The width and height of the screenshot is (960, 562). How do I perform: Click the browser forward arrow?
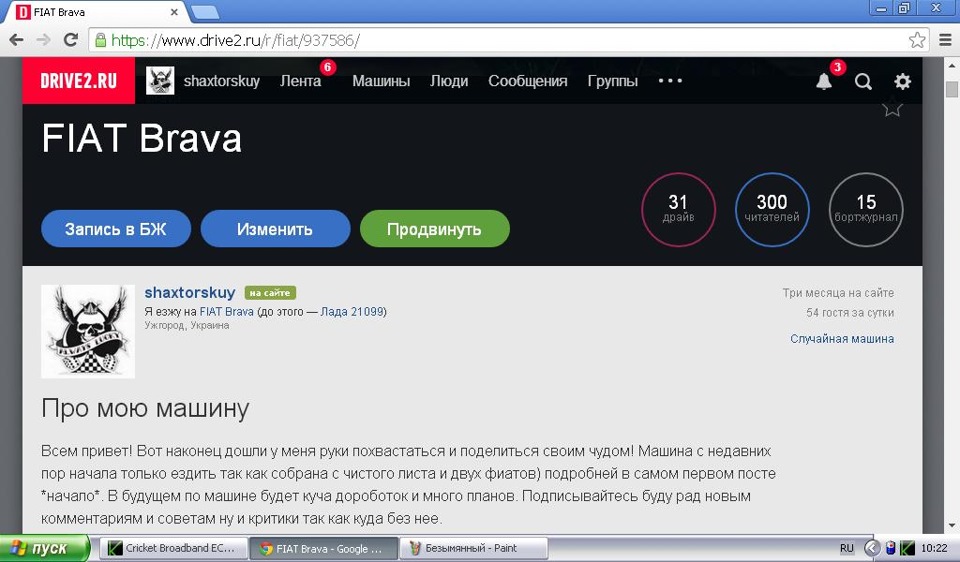point(43,40)
